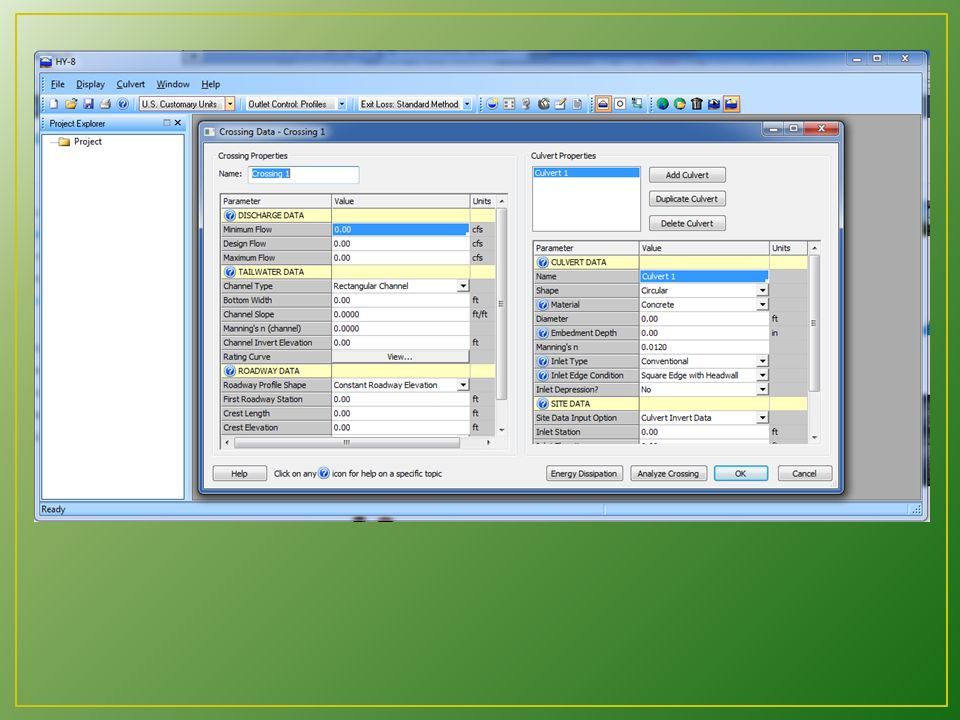
Task: Open the Outlet Control: Profiles dropdown
Action: (342, 104)
